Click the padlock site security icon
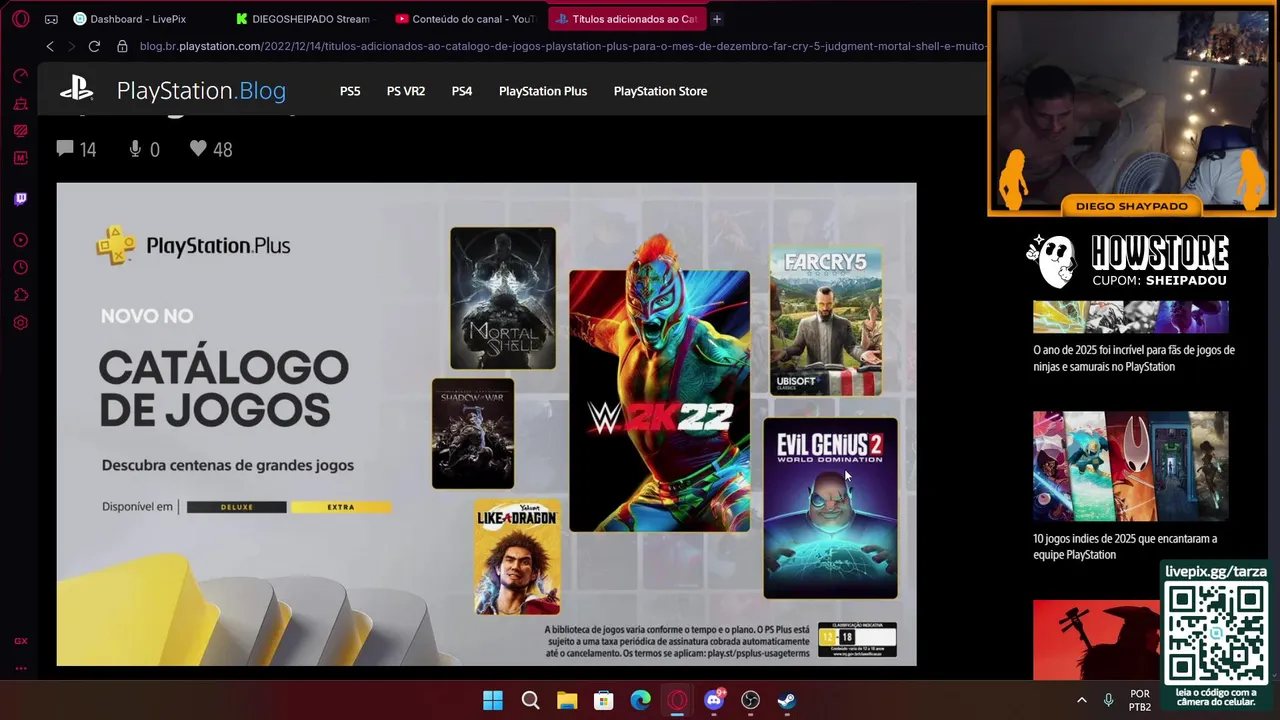Image resolution: width=1280 pixels, height=720 pixels. [x=122, y=46]
